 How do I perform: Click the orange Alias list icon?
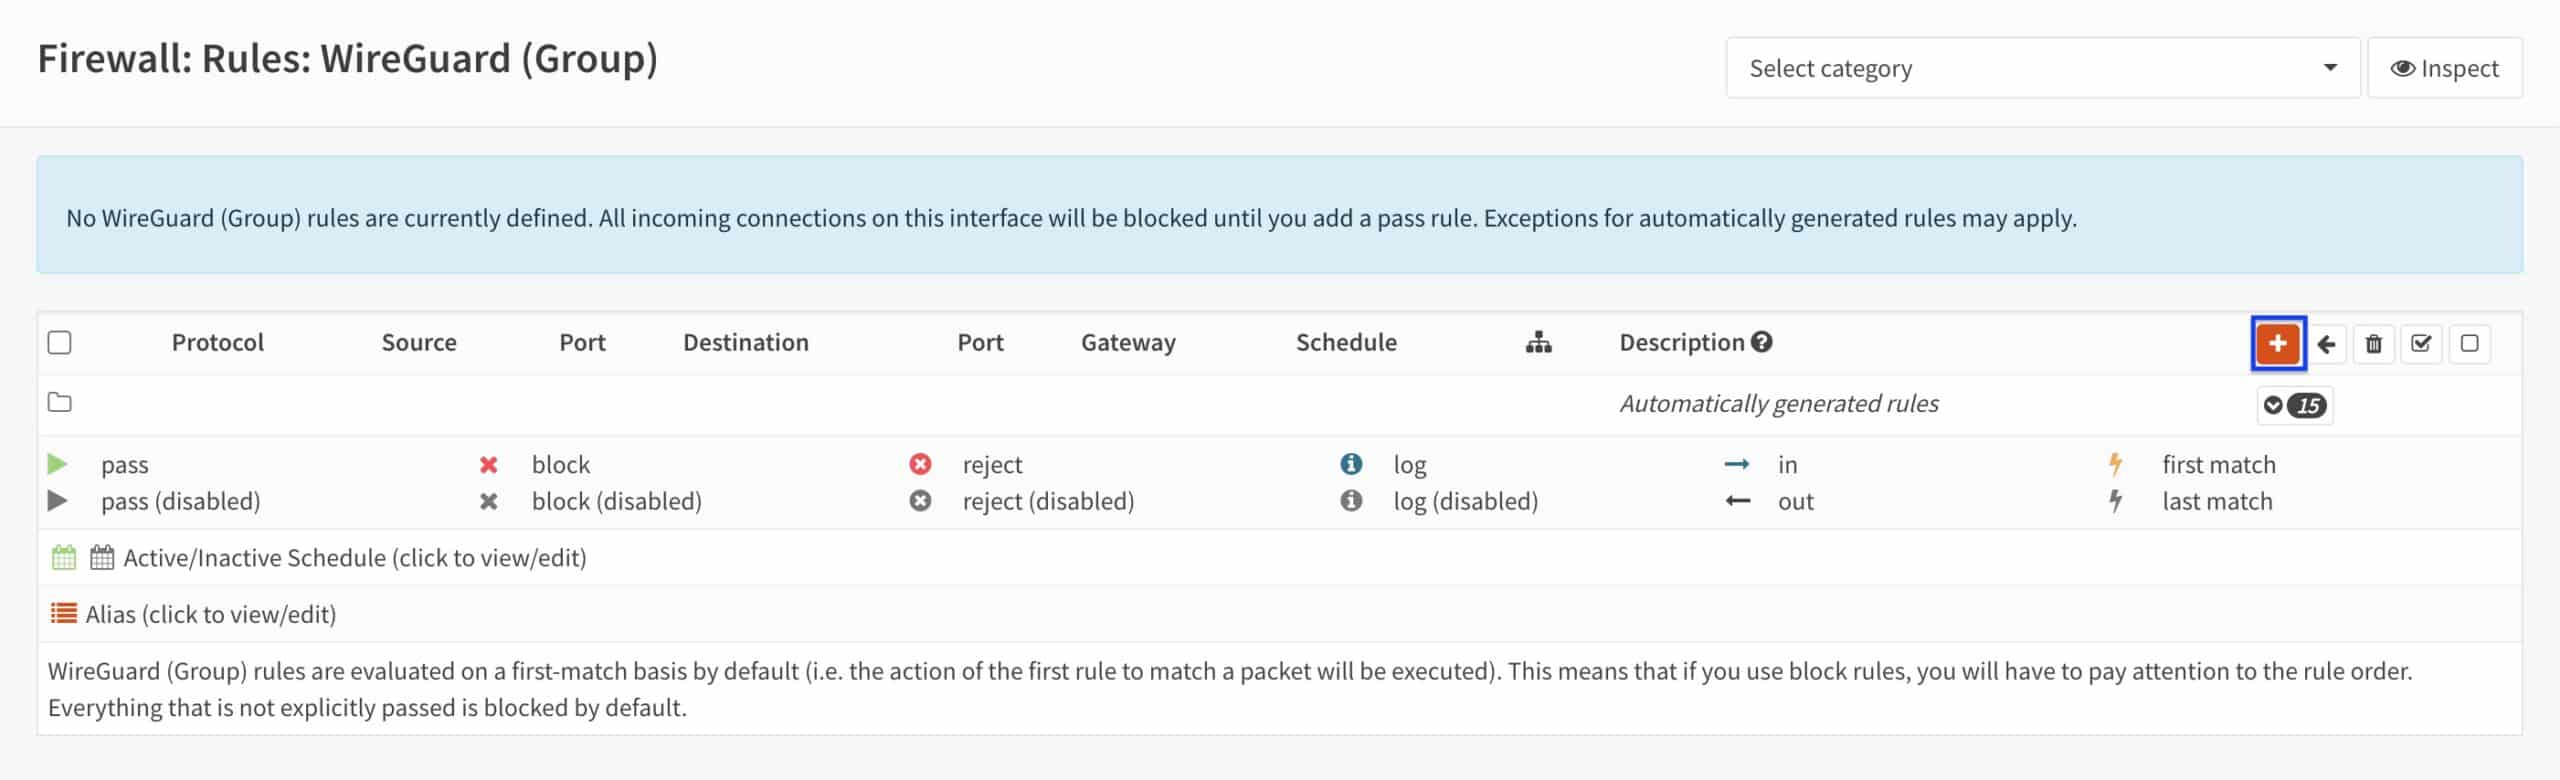(x=63, y=613)
